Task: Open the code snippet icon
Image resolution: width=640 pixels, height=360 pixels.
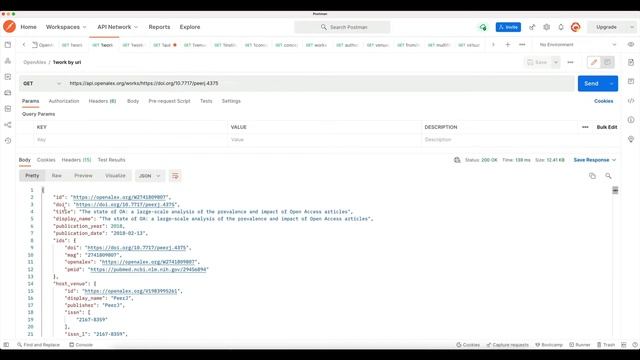Action: 631,101
